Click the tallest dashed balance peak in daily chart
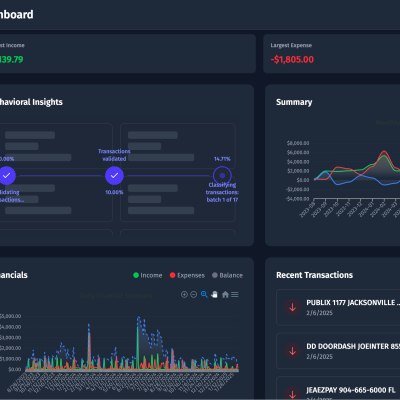This screenshot has width=400, height=400. tap(139, 318)
